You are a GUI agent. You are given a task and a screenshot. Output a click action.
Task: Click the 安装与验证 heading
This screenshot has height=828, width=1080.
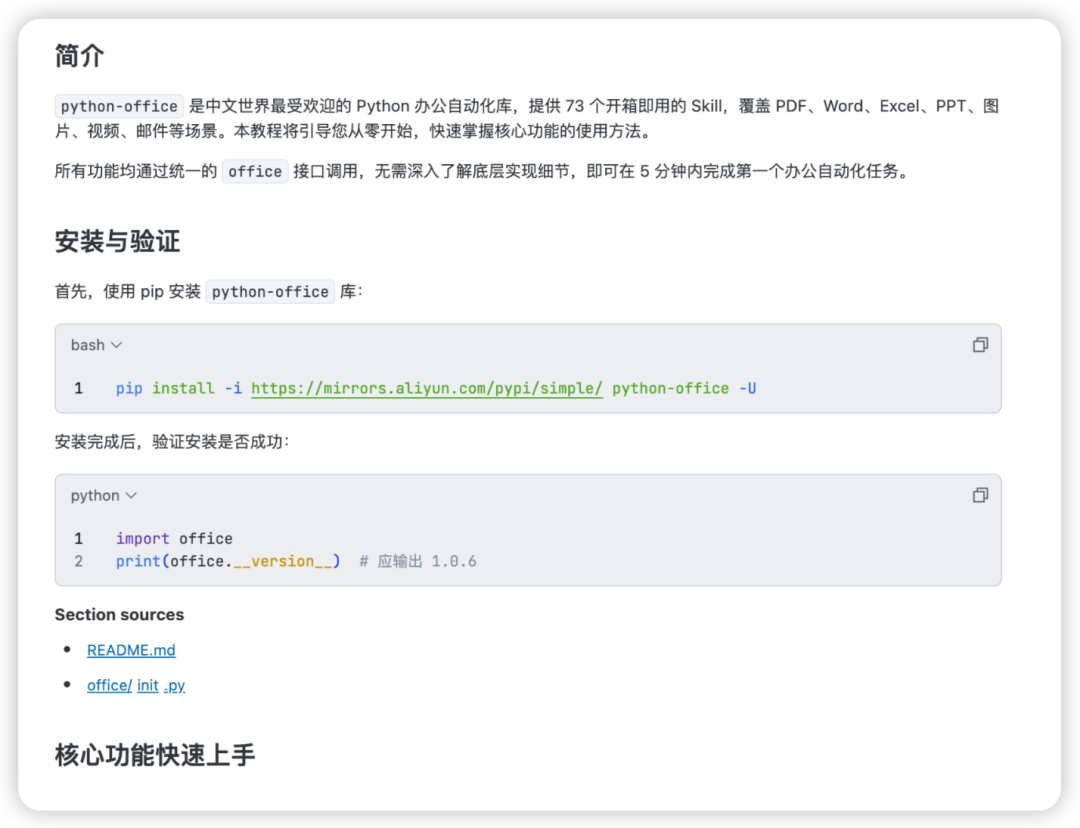117,241
